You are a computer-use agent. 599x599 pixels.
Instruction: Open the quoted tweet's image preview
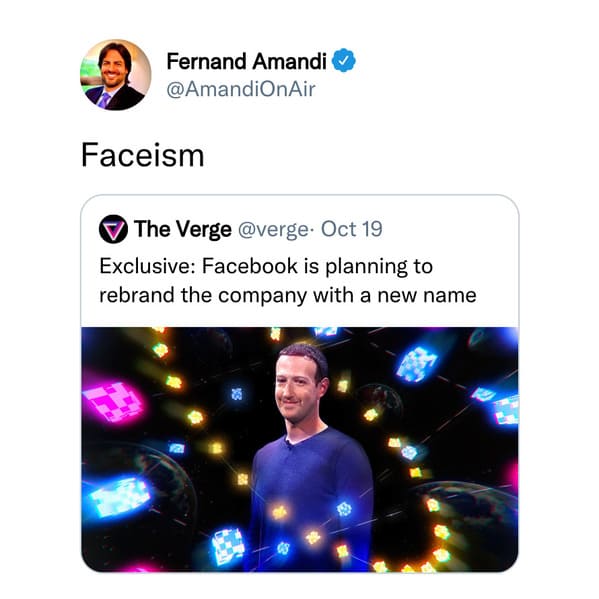(x=300, y=449)
